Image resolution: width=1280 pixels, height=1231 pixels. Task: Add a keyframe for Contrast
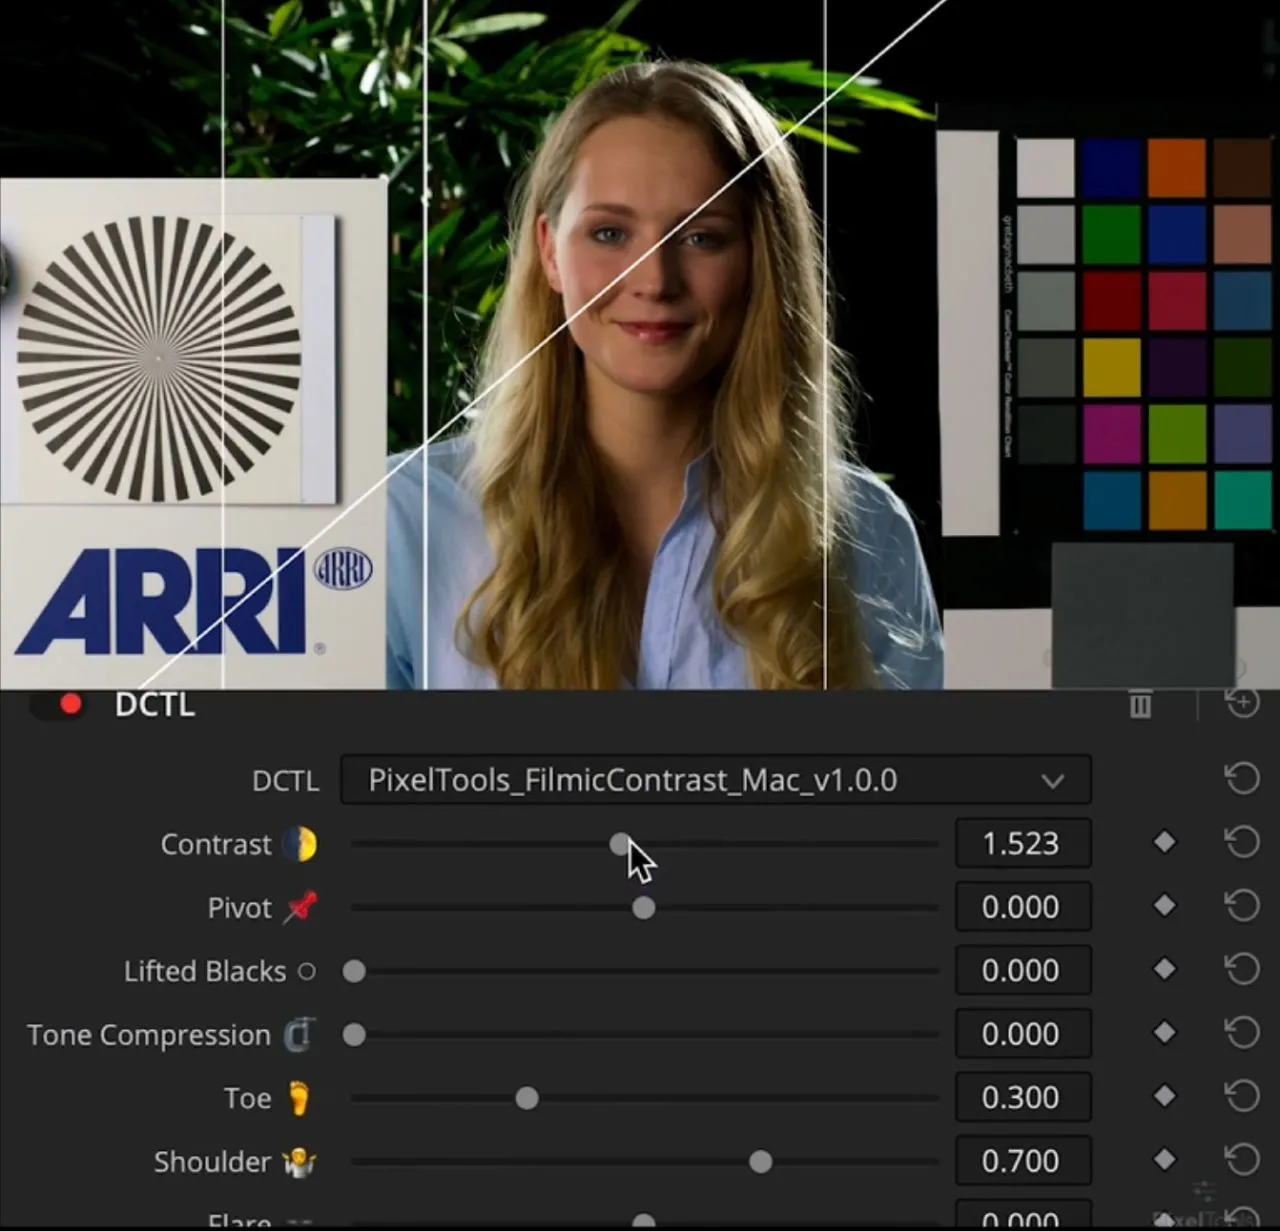pyautogui.click(x=1164, y=843)
